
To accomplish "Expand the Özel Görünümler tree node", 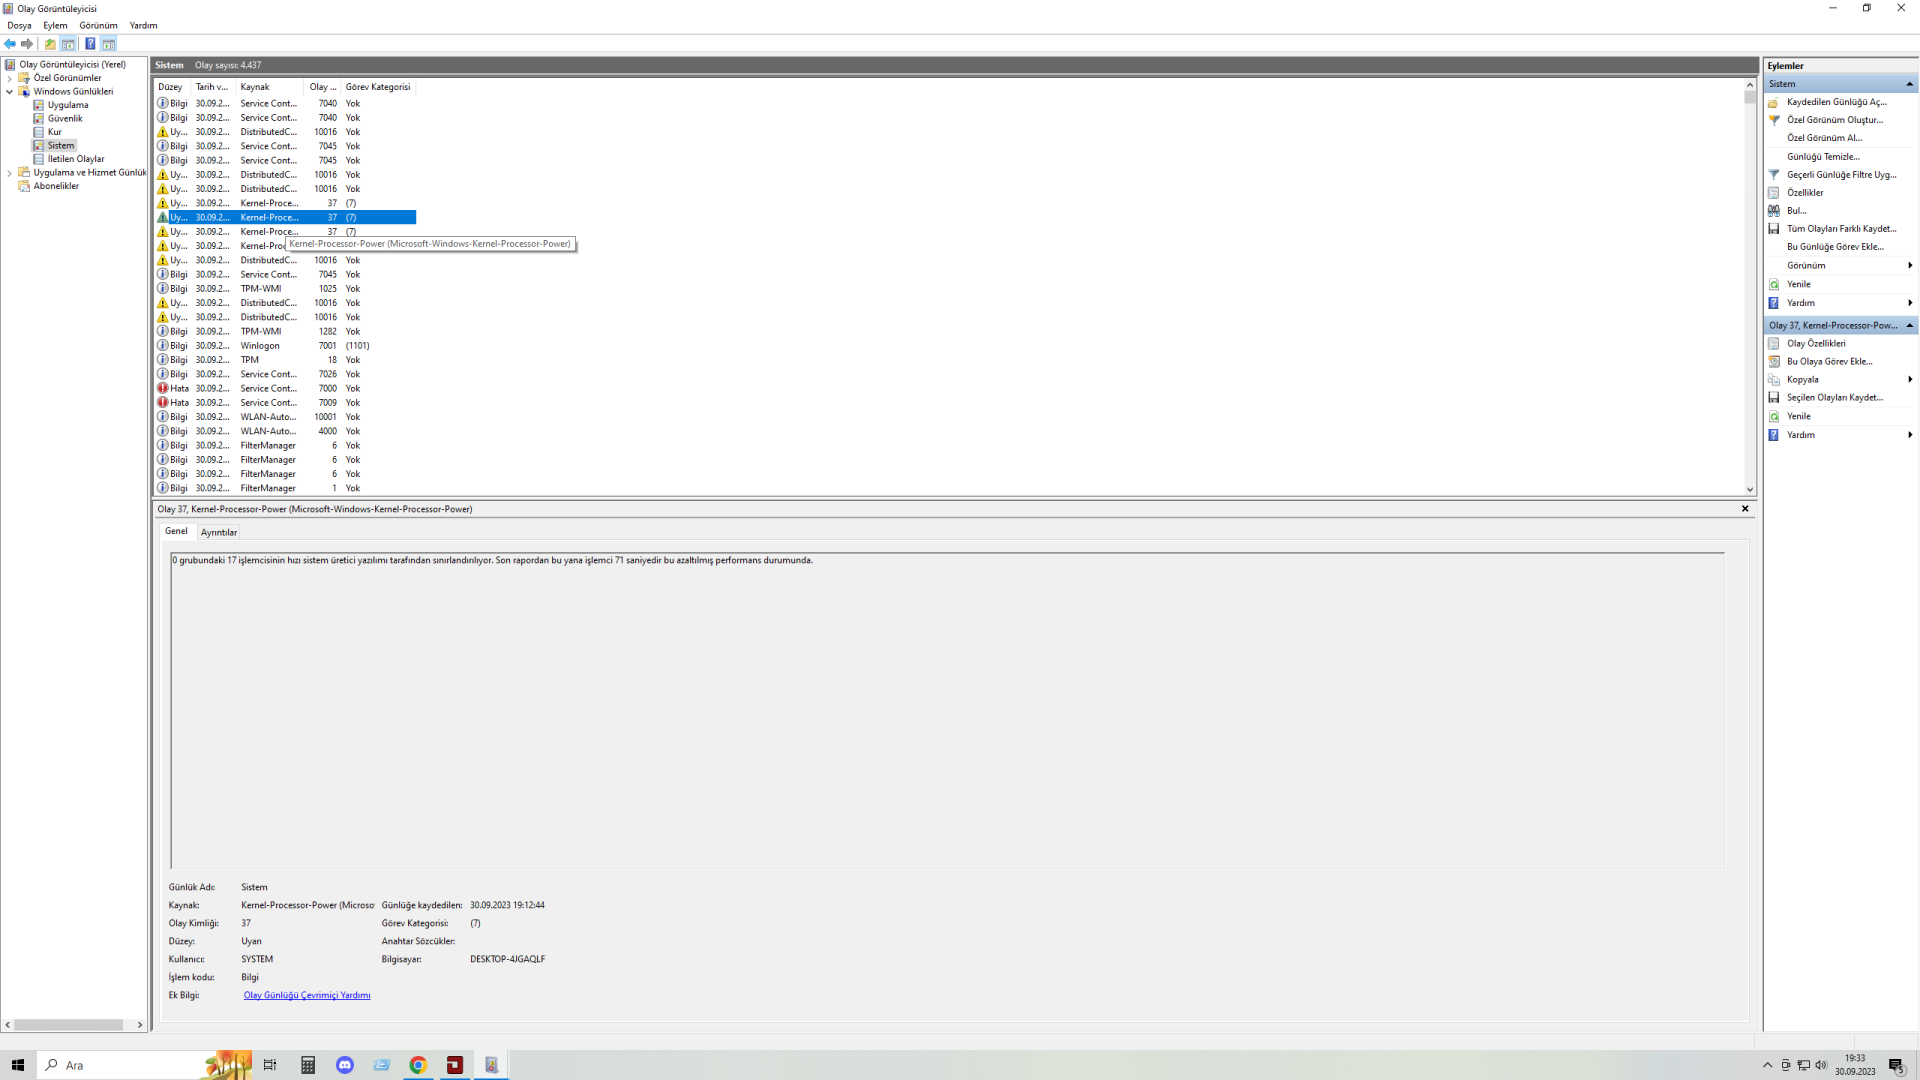I will (10, 78).
